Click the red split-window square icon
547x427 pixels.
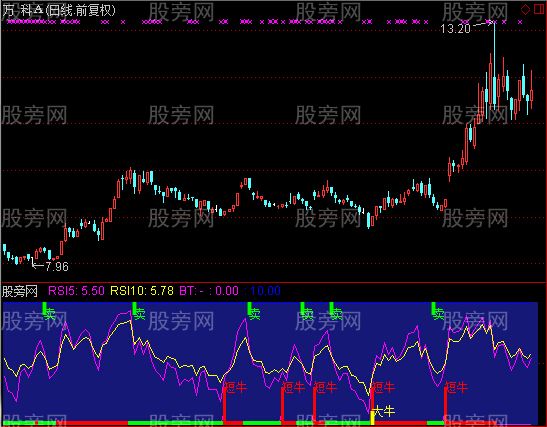539,9
